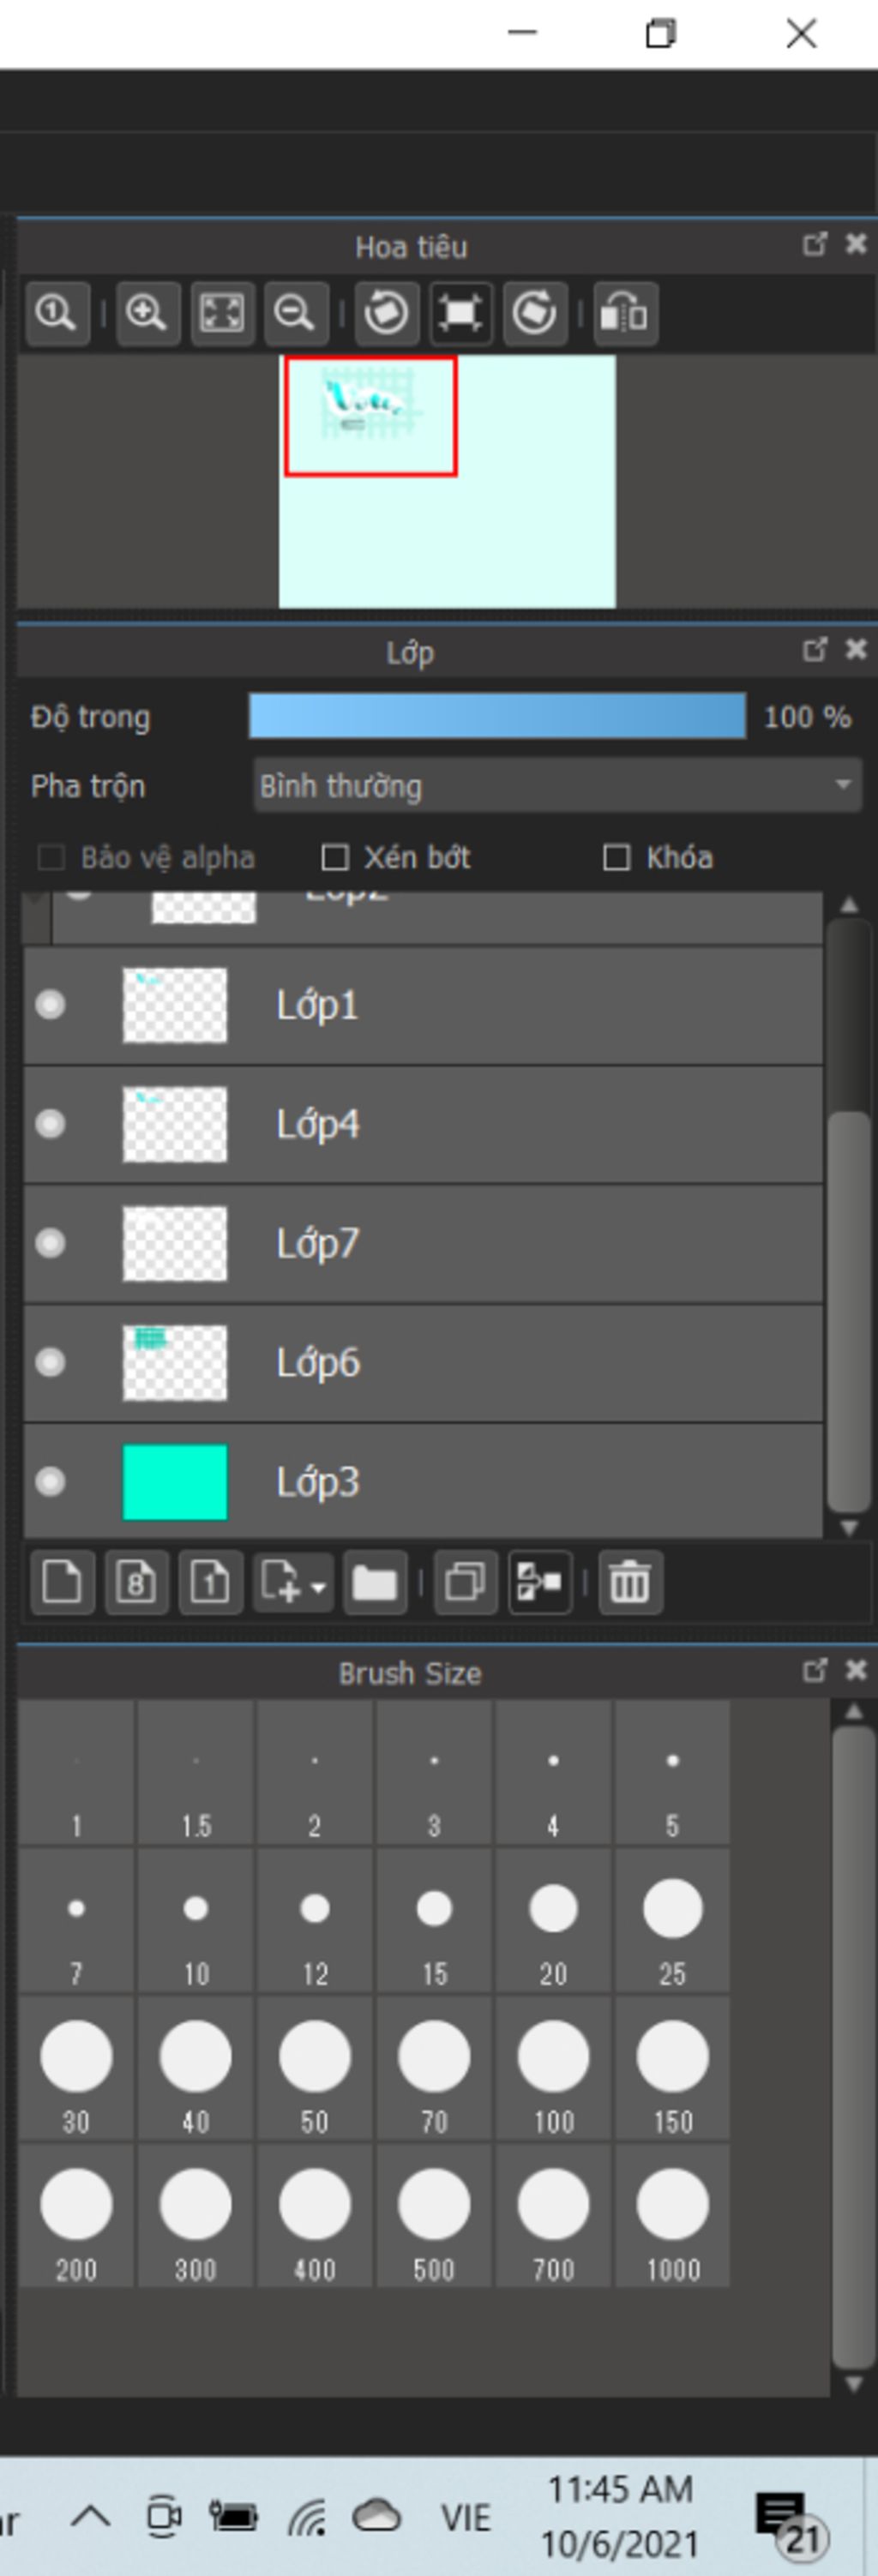
Task: Hide layer Lớp6 visibility dot
Action: (50, 1362)
